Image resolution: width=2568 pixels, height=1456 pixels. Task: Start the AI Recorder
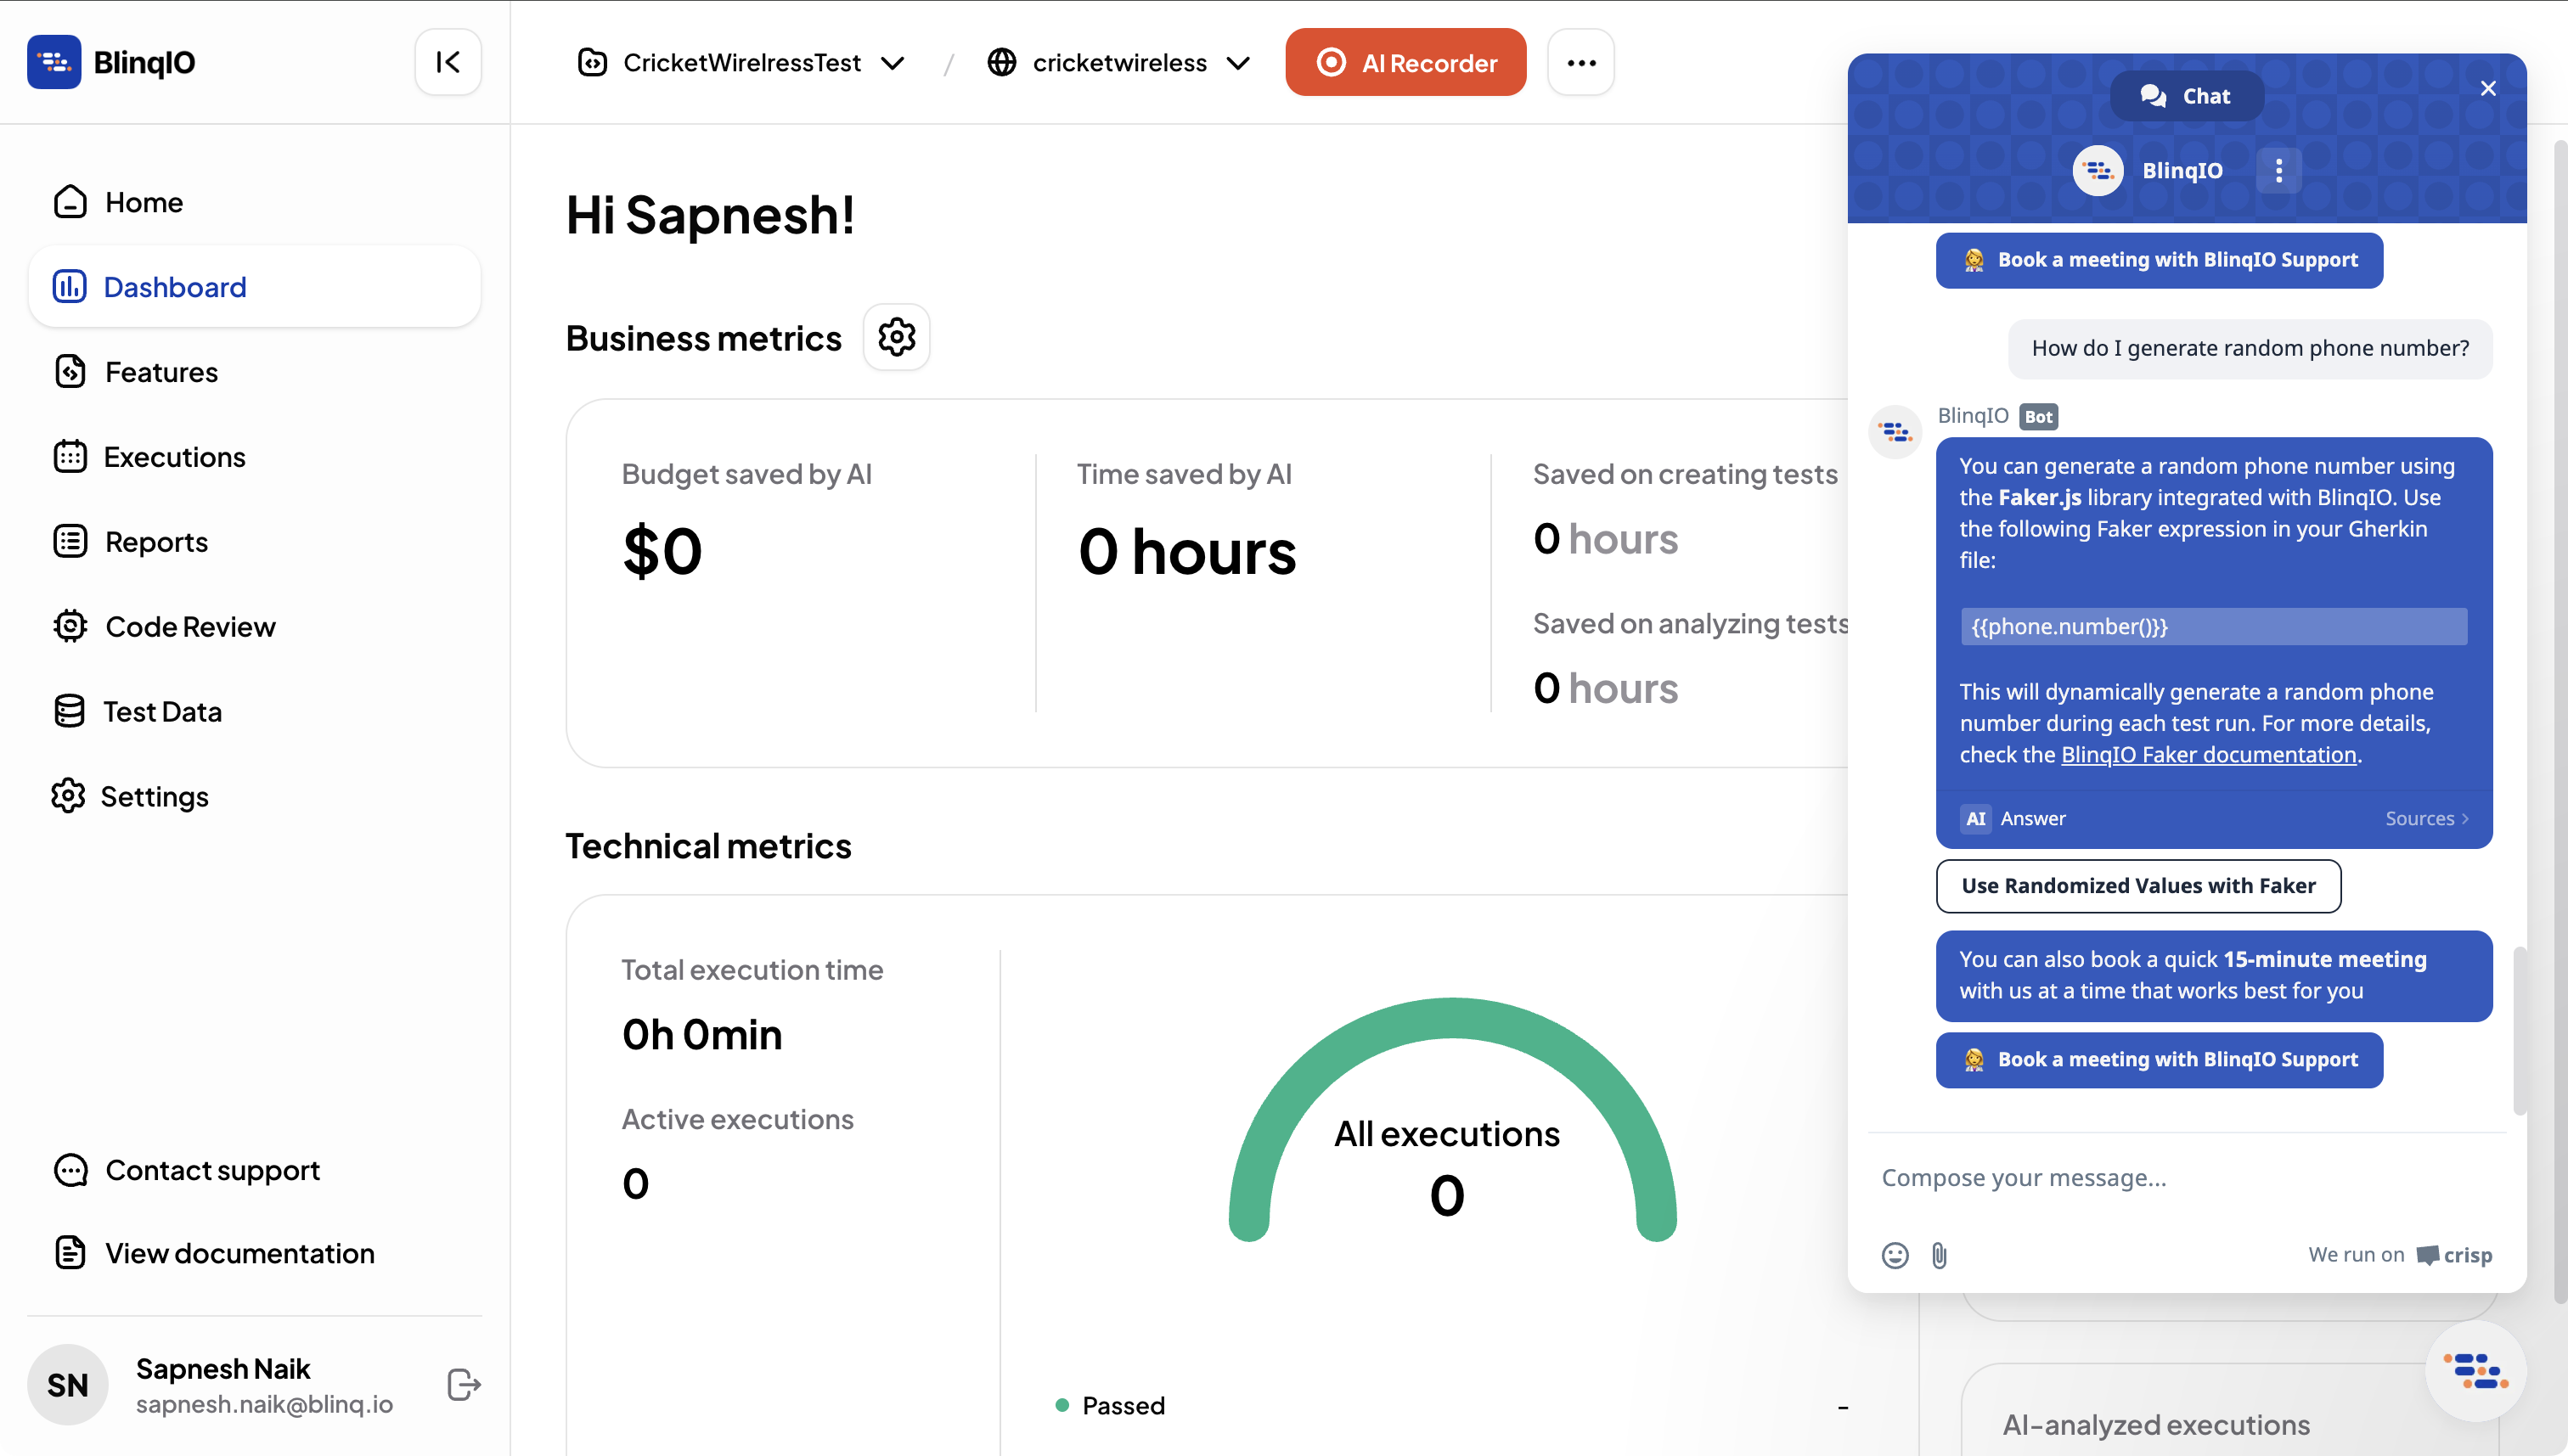(x=1405, y=62)
